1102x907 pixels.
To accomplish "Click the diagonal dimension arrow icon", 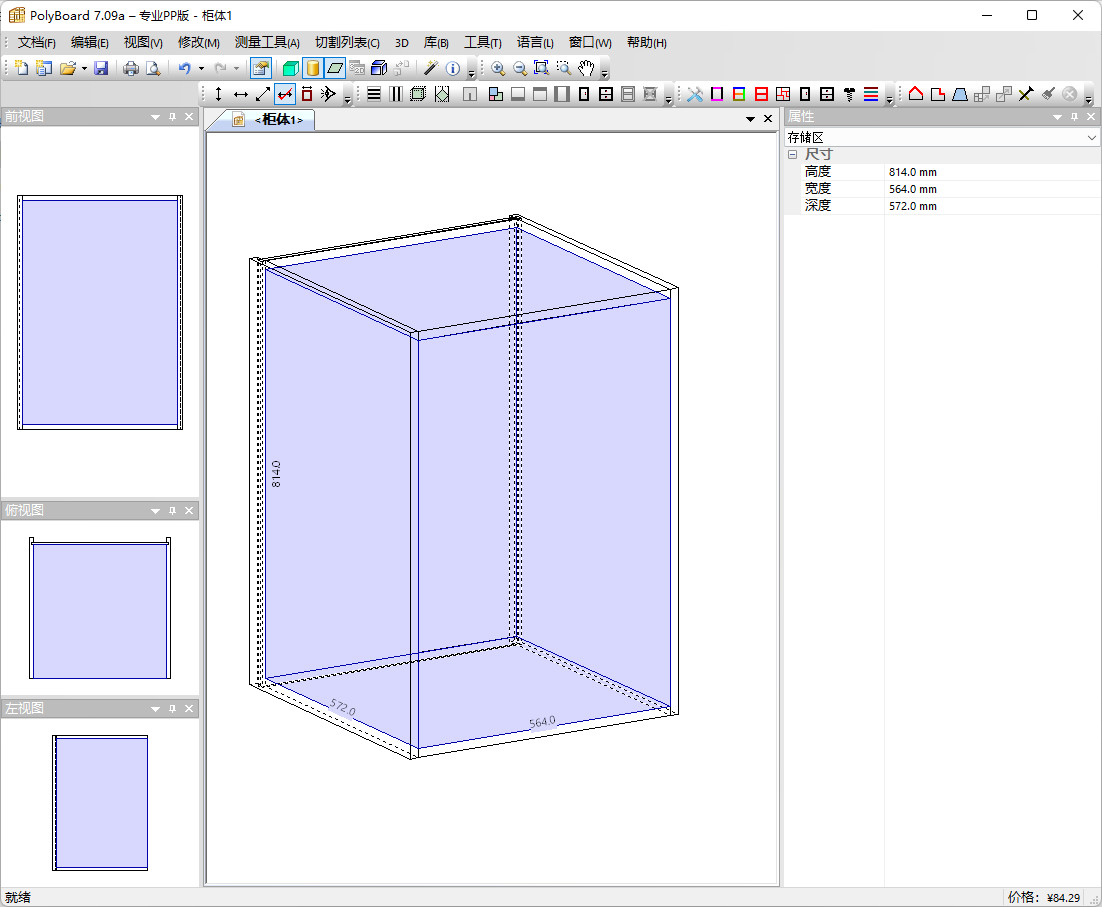I will 263,94.
